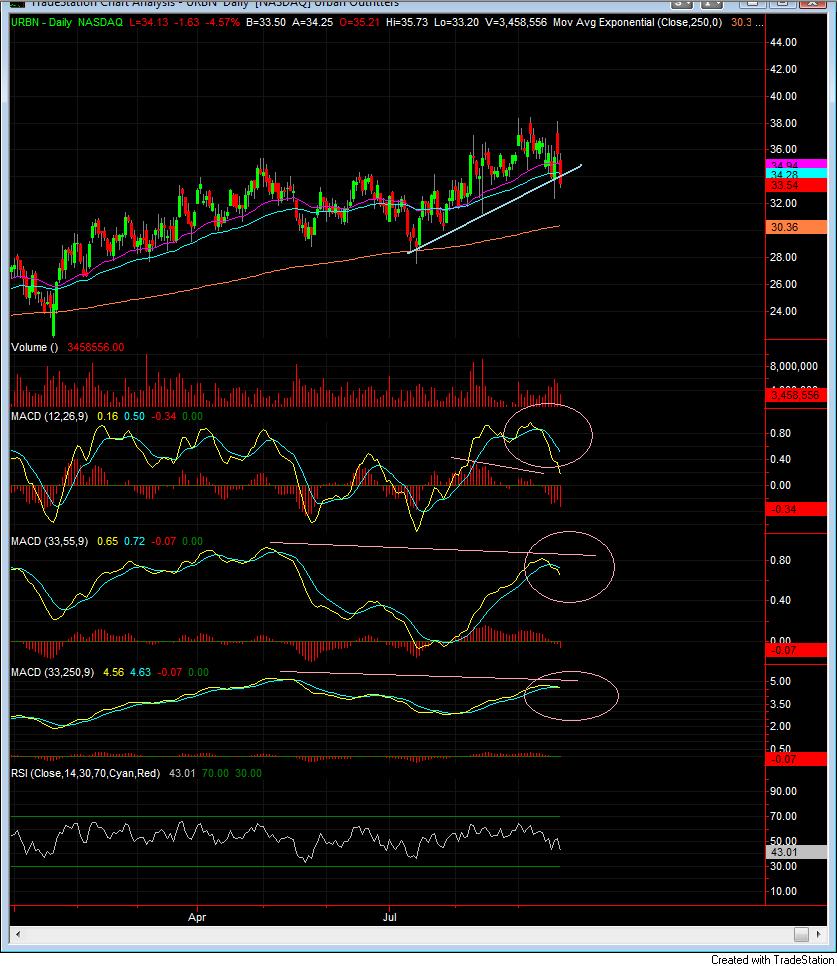Screen dimensions: 837x966
Task: Click the 10.00 RSI axis label
Action: (783, 891)
